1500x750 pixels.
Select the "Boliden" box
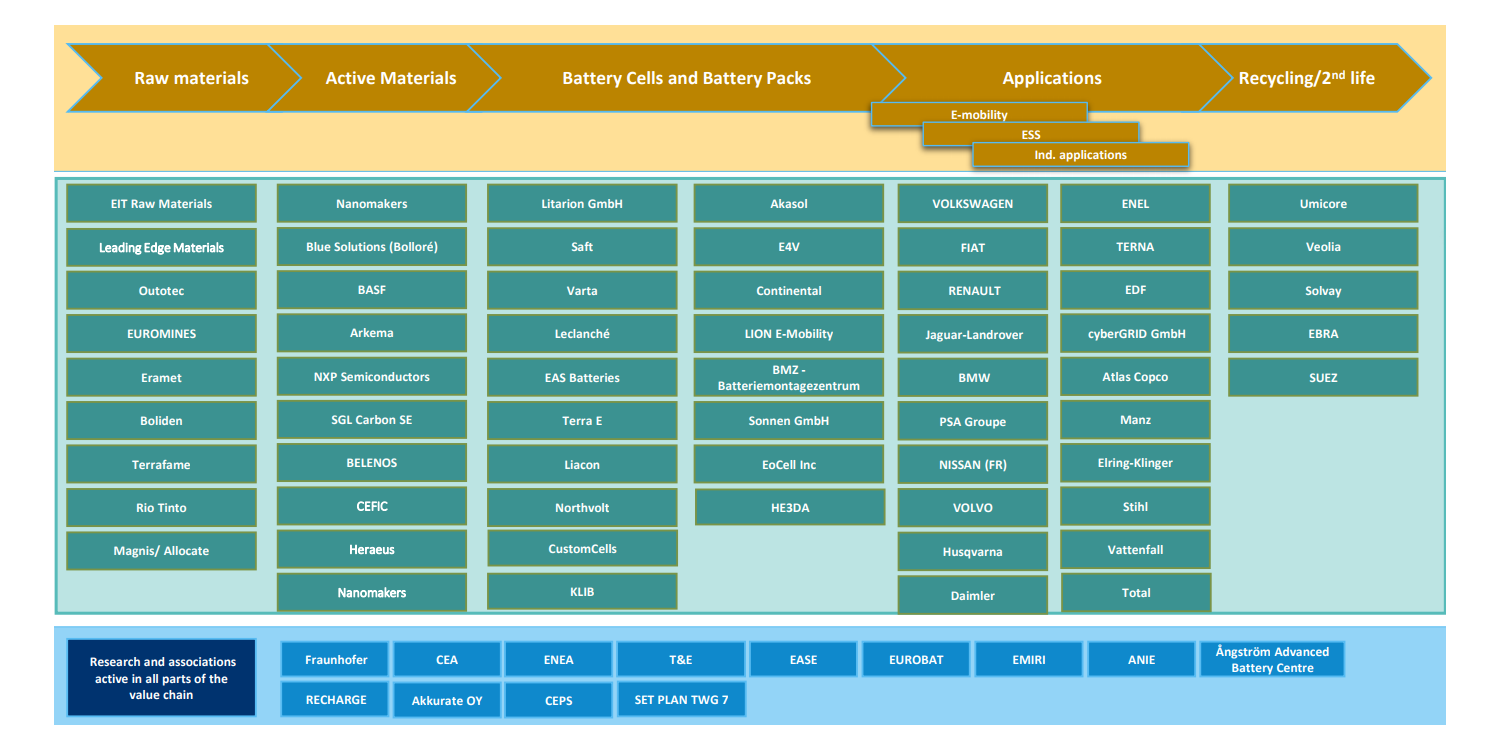pyautogui.click(x=161, y=421)
